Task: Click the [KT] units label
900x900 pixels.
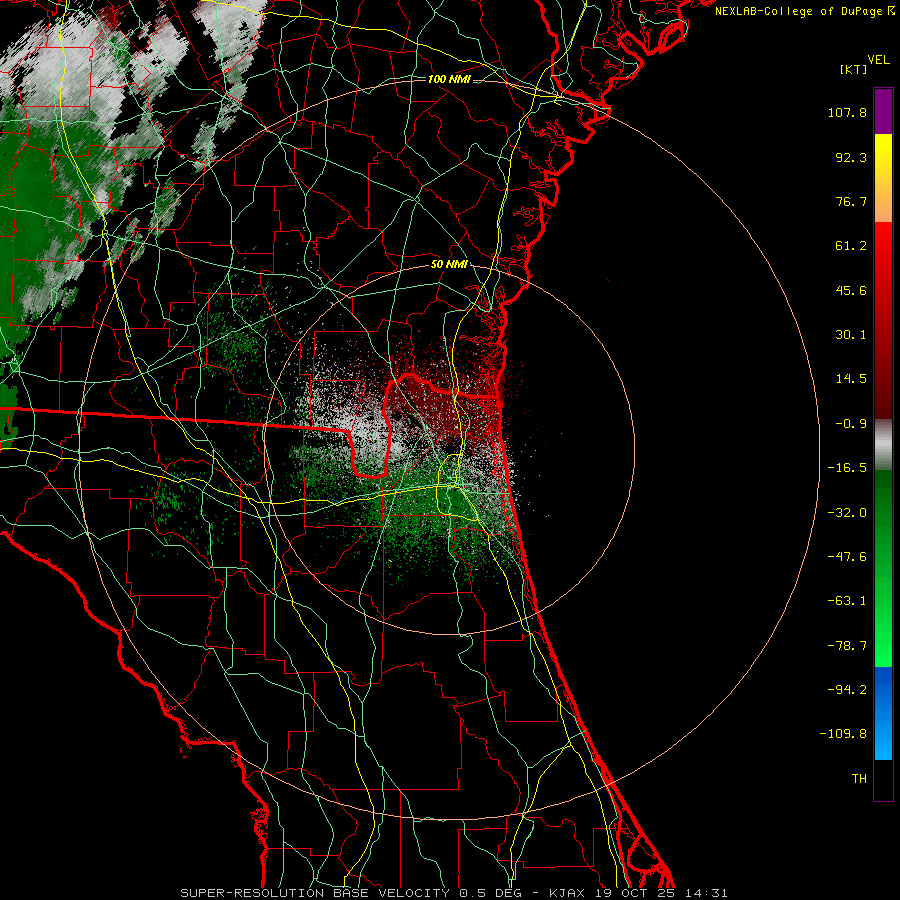Action: 854,69
